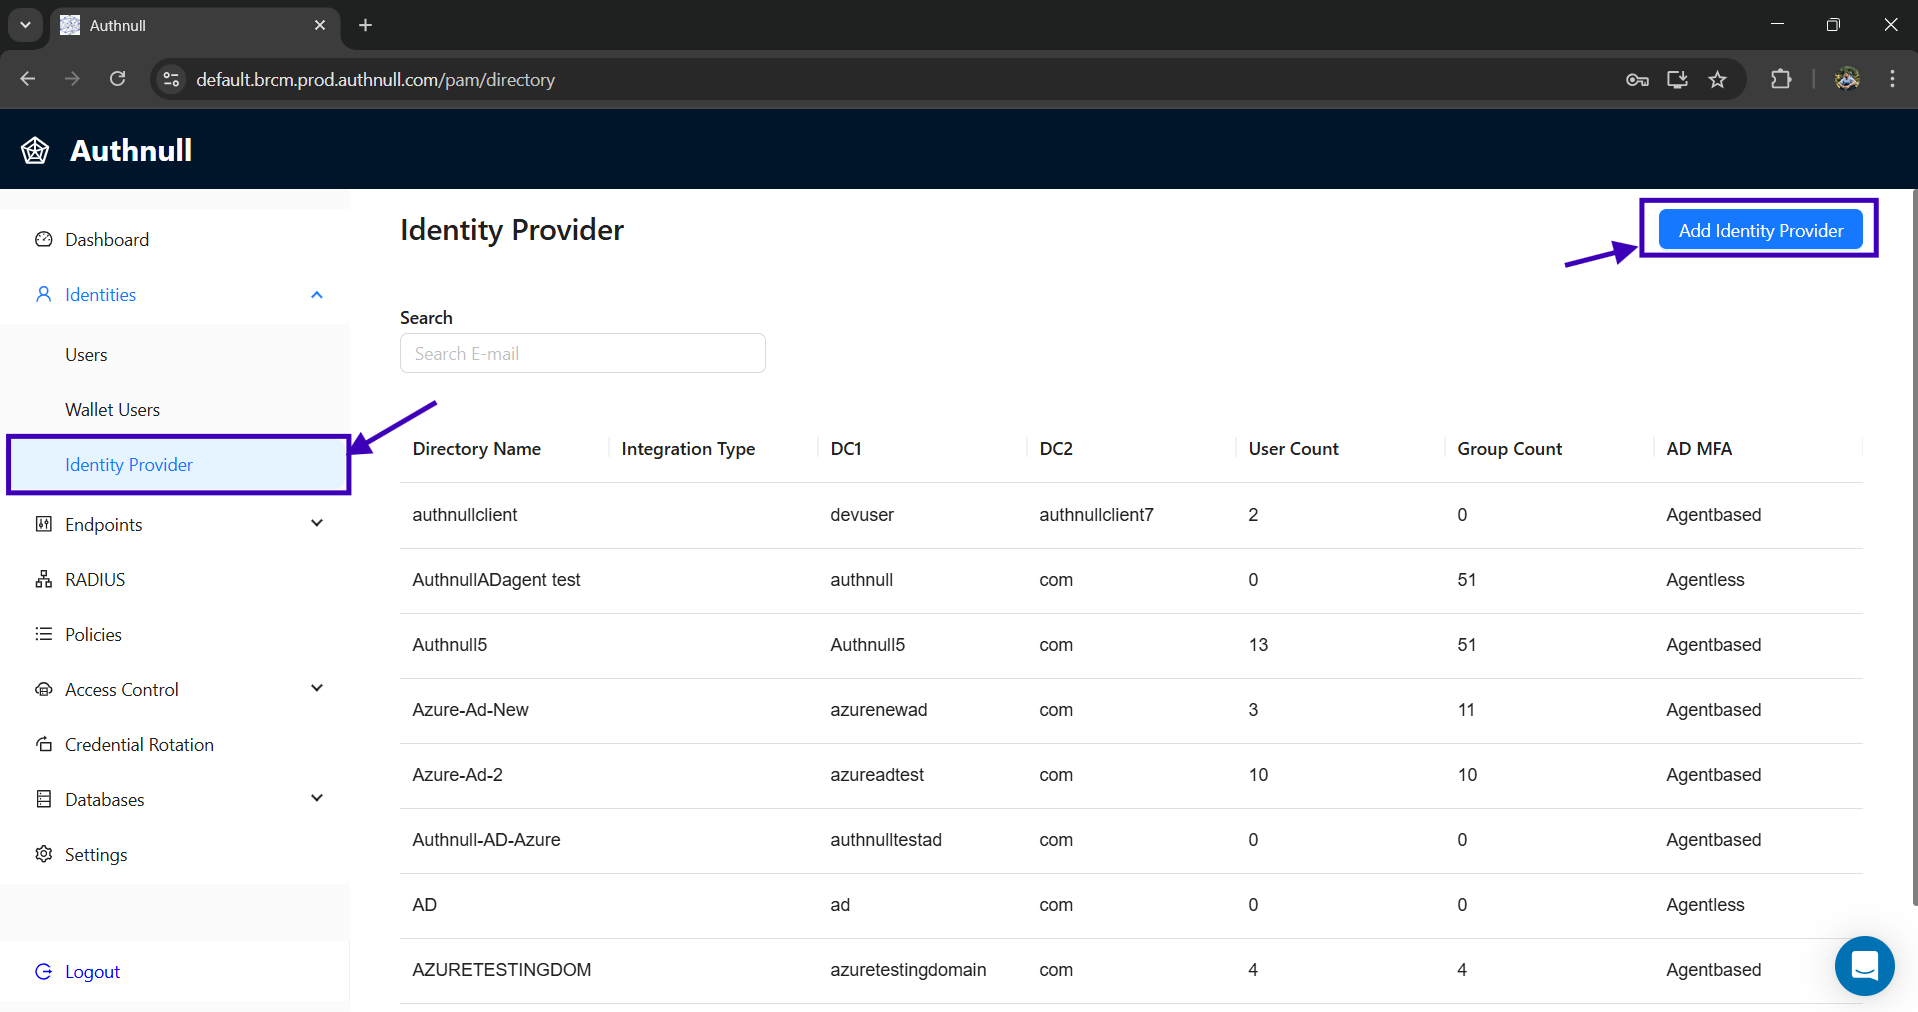Image resolution: width=1918 pixels, height=1012 pixels.
Task: Open the Dashboard from its sidebar icon
Action: [x=43, y=239]
